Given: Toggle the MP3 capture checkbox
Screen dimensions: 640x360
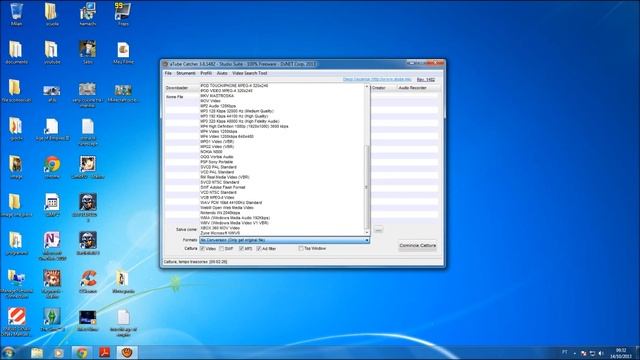Looking at the screenshot, I should click(x=241, y=249).
